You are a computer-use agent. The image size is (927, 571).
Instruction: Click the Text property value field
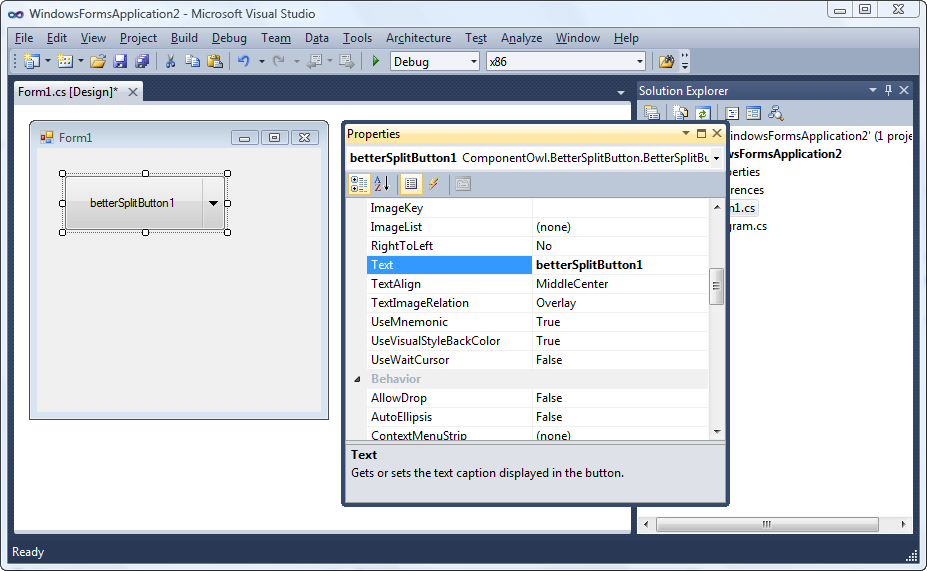620,265
